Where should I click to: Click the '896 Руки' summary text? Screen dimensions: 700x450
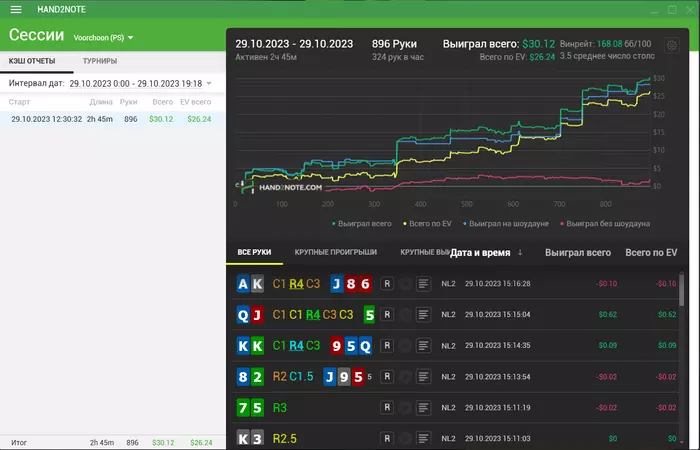click(394, 44)
